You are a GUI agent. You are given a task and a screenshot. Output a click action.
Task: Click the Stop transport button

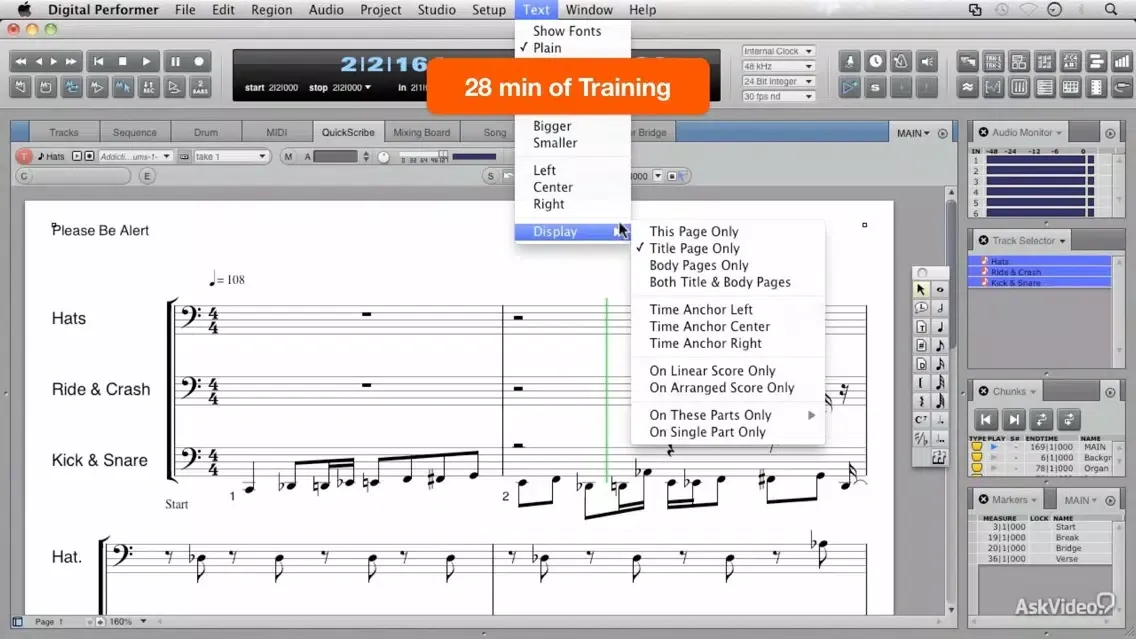[122, 62]
